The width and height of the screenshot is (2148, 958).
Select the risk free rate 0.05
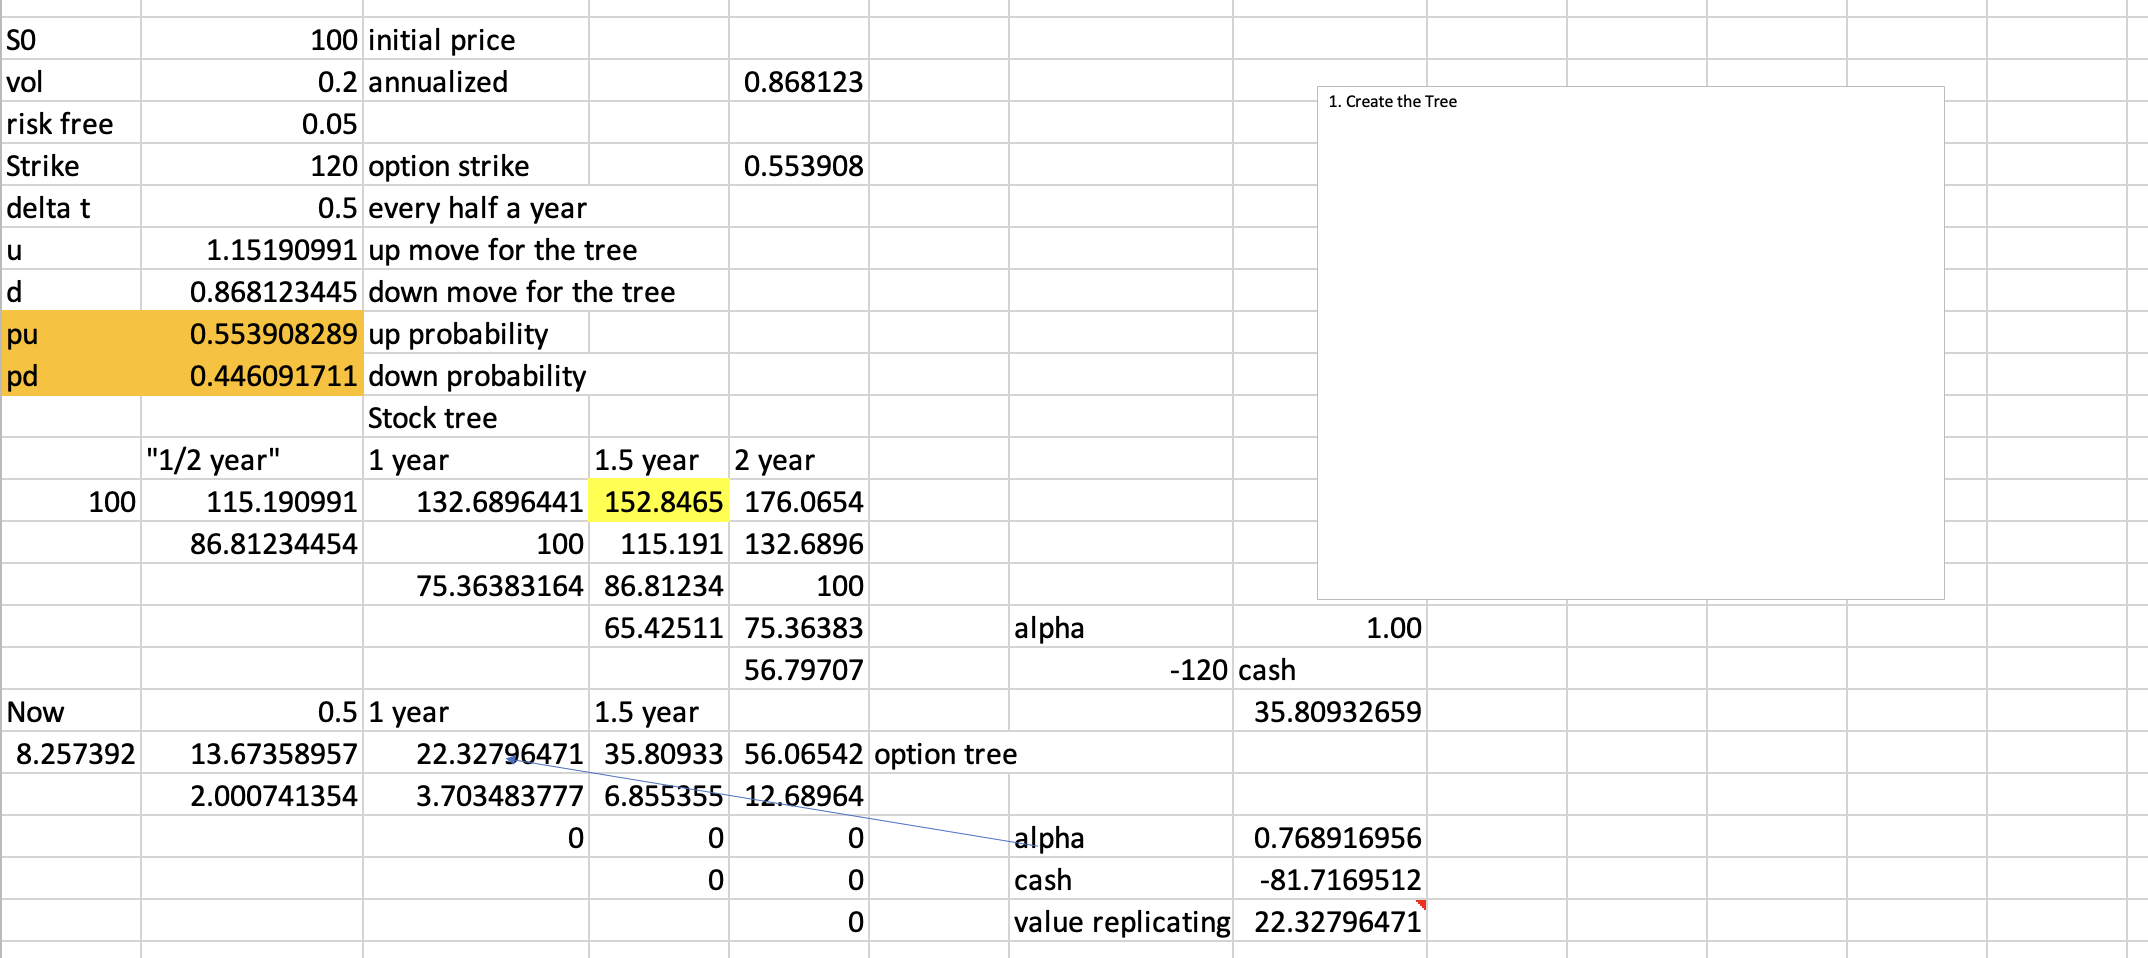pyautogui.click(x=330, y=123)
